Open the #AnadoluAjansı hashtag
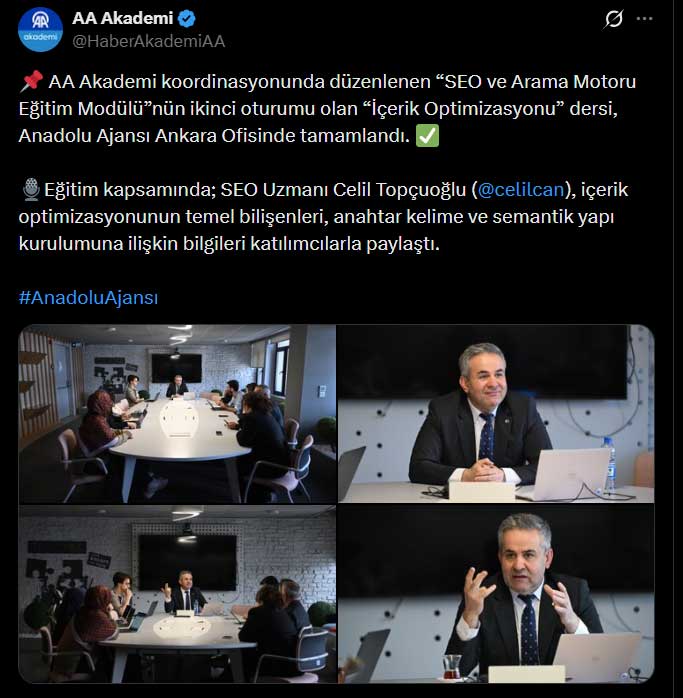 tap(88, 297)
